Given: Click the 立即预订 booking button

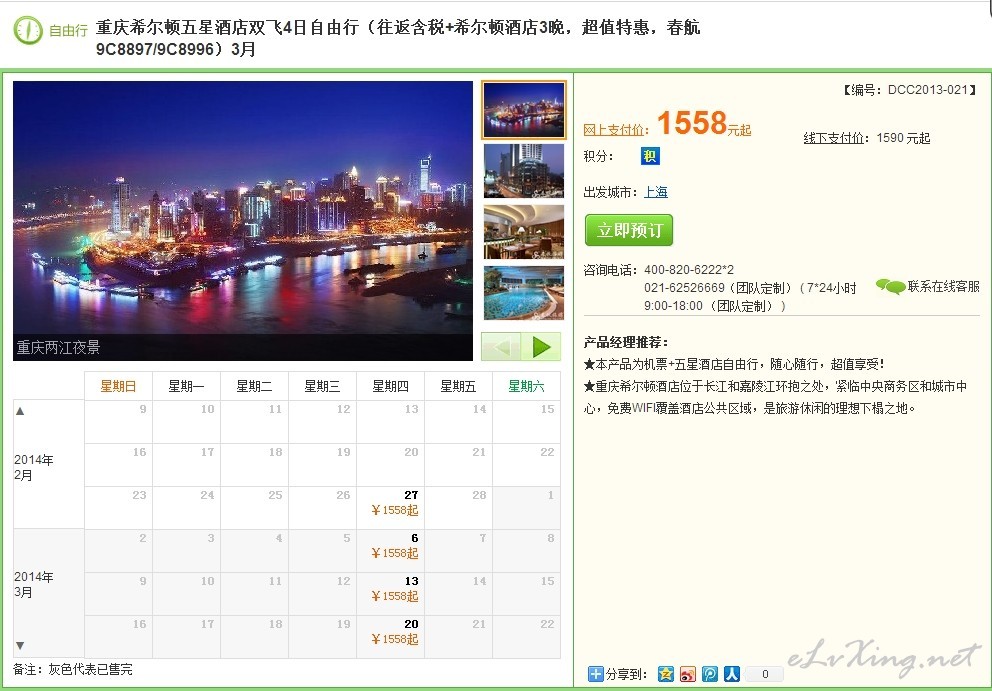Looking at the screenshot, I should [629, 230].
